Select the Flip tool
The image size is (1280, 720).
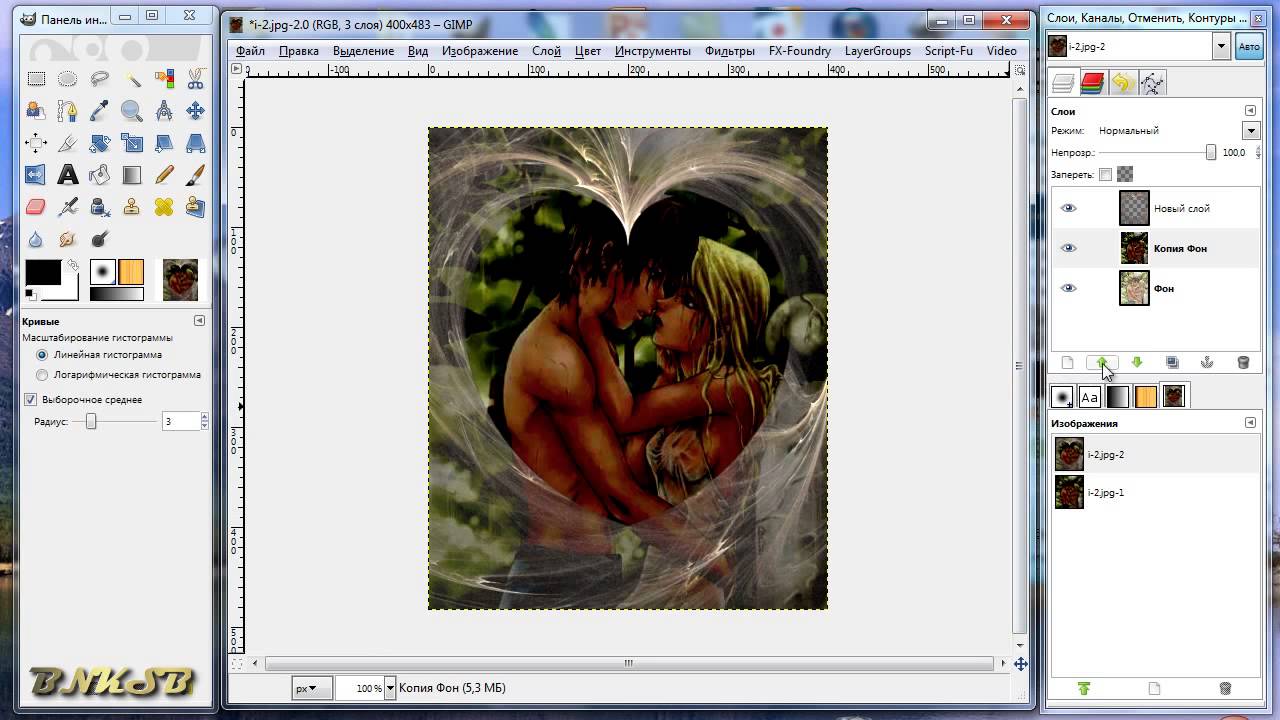36,175
